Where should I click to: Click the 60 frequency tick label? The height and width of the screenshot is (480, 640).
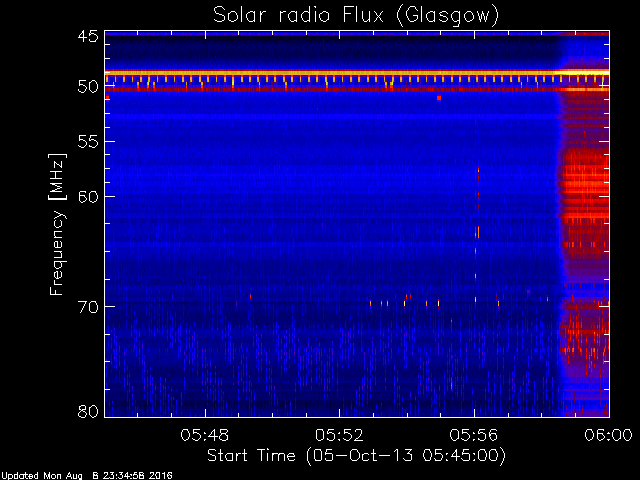(88, 197)
